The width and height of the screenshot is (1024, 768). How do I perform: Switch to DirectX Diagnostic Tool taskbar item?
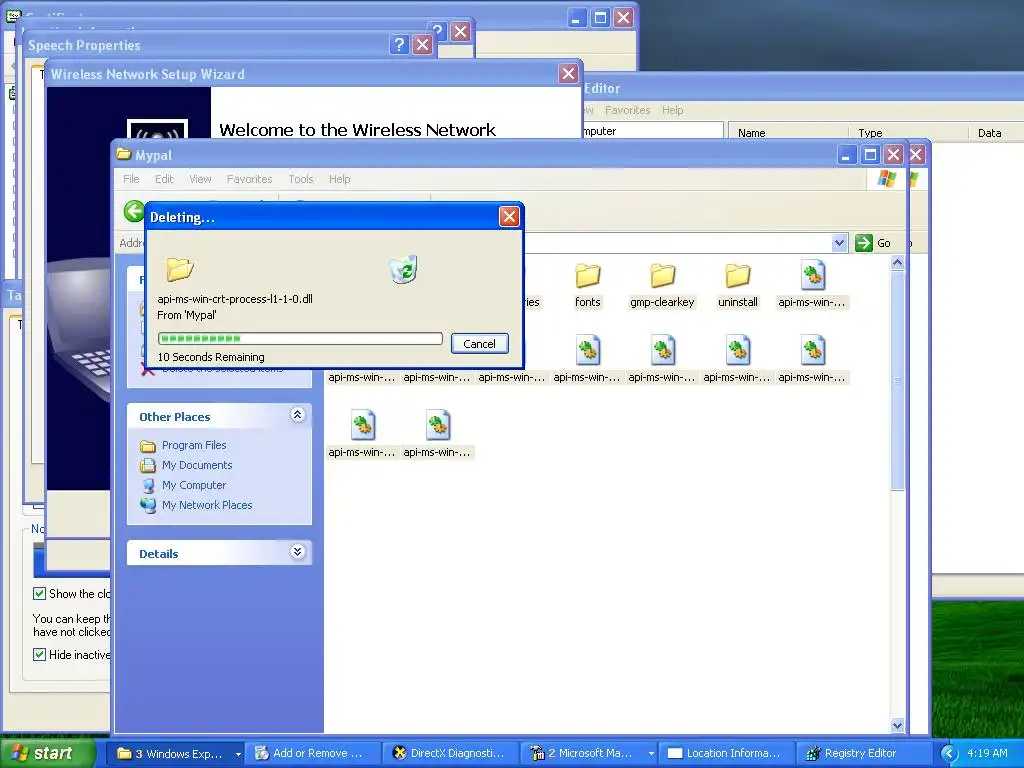point(450,754)
